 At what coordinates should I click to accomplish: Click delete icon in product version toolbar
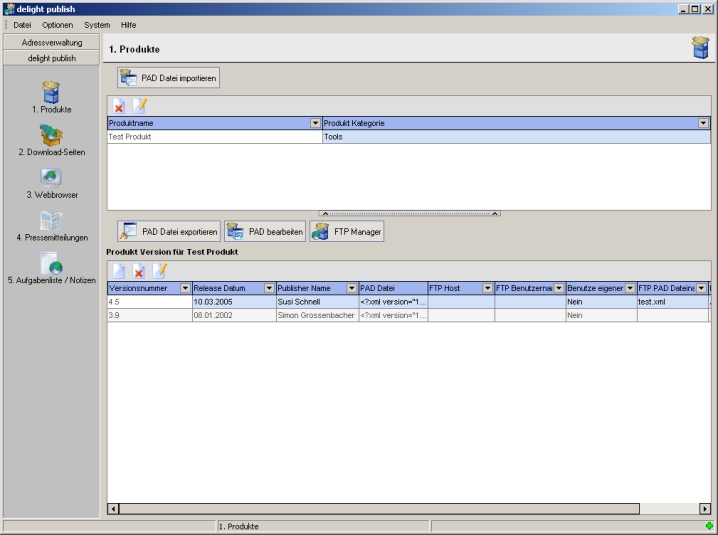click(139, 271)
